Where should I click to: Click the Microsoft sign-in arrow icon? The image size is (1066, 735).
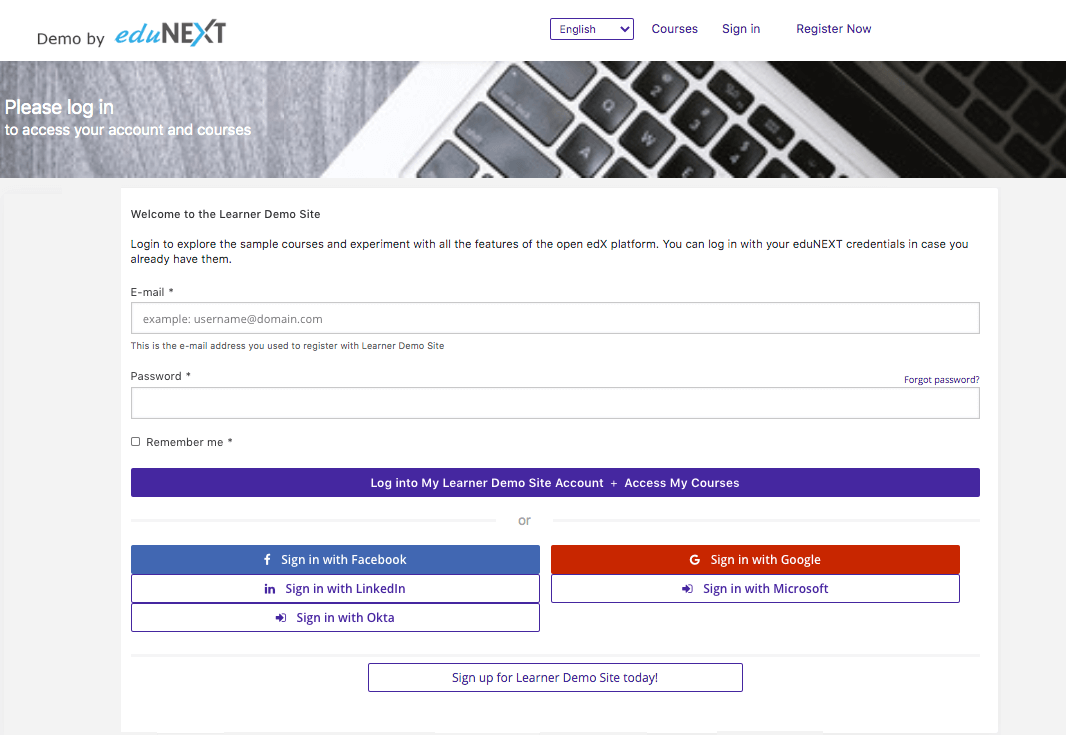tap(687, 589)
